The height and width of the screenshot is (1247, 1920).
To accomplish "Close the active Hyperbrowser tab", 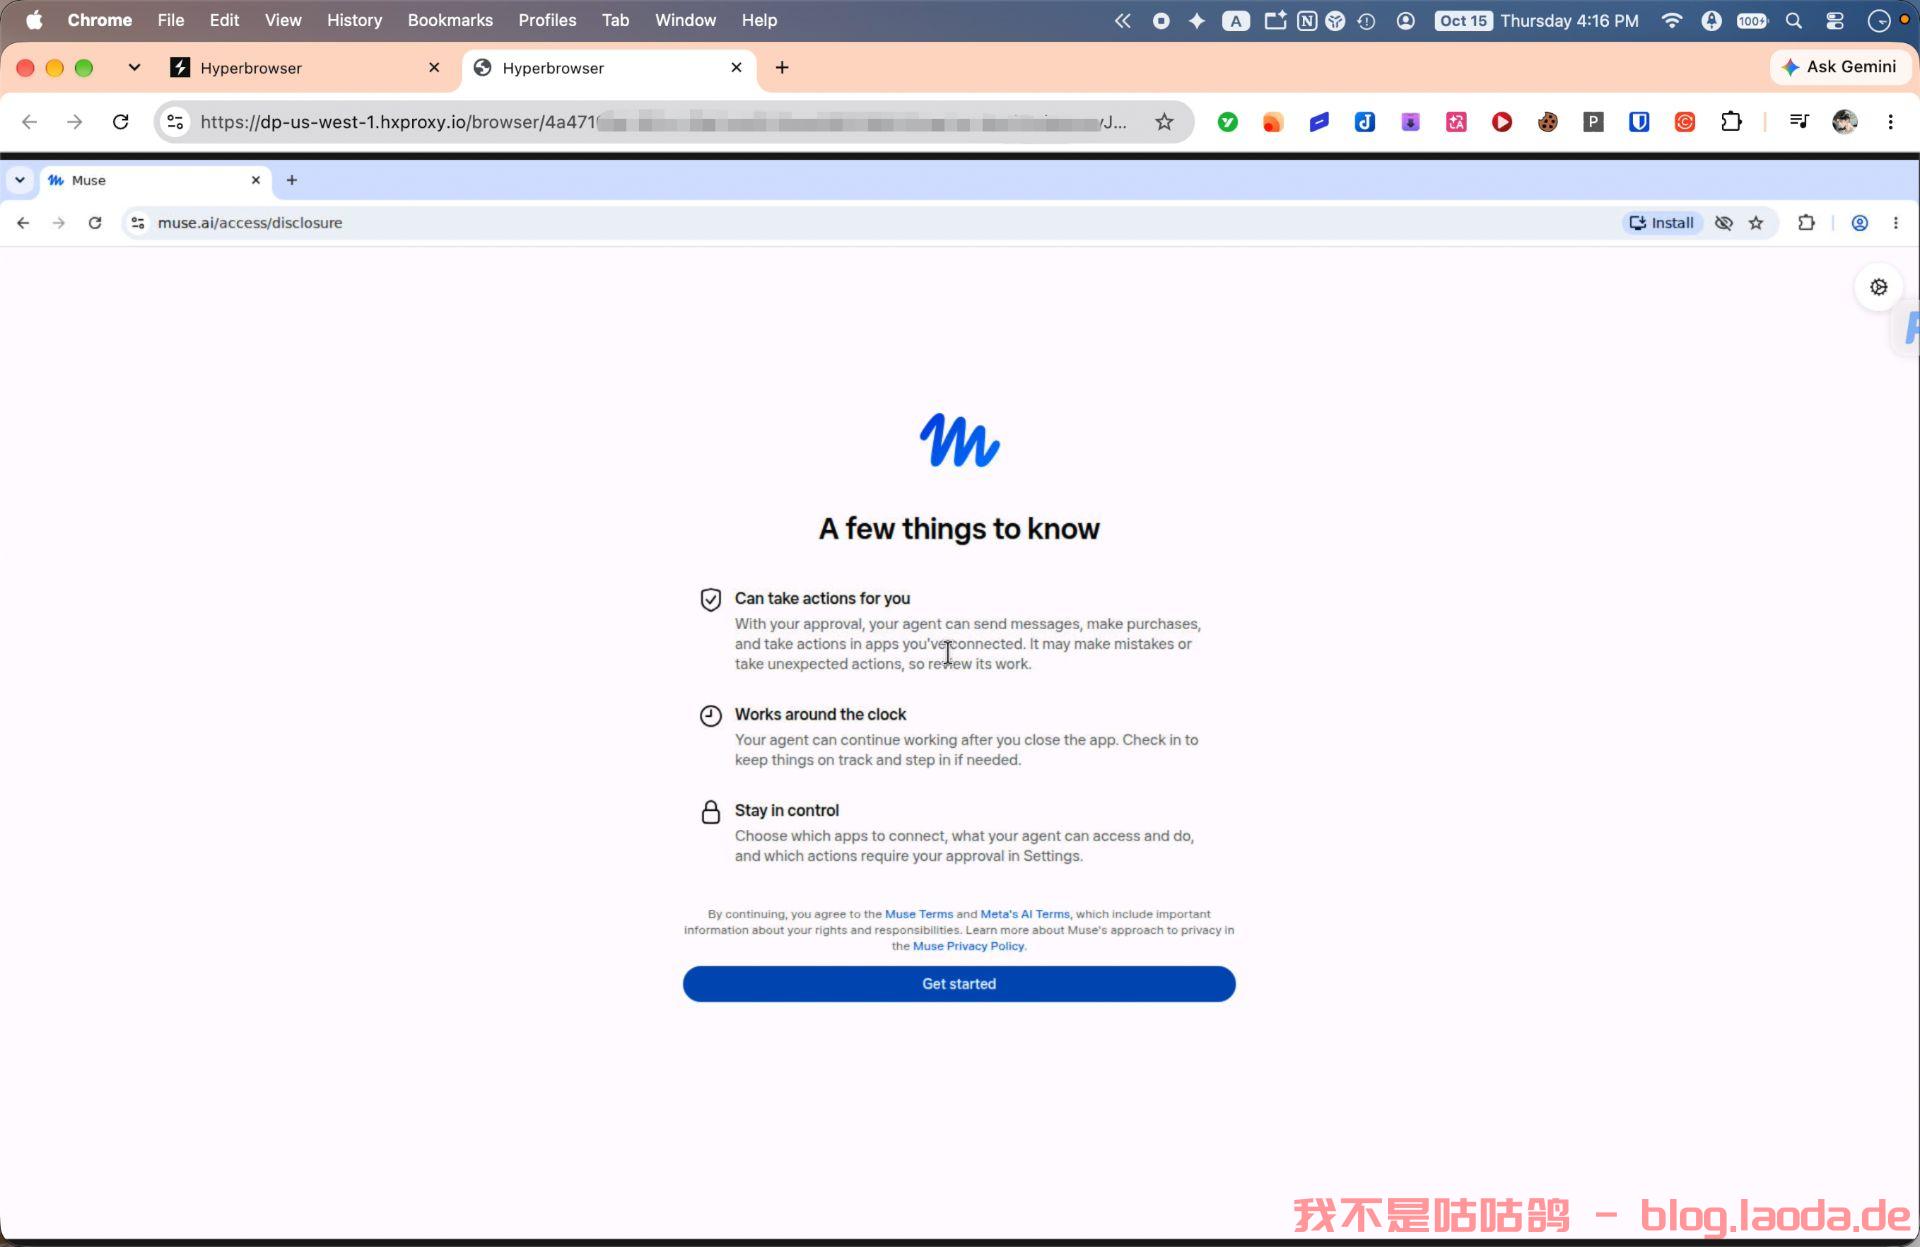I will (736, 67).
